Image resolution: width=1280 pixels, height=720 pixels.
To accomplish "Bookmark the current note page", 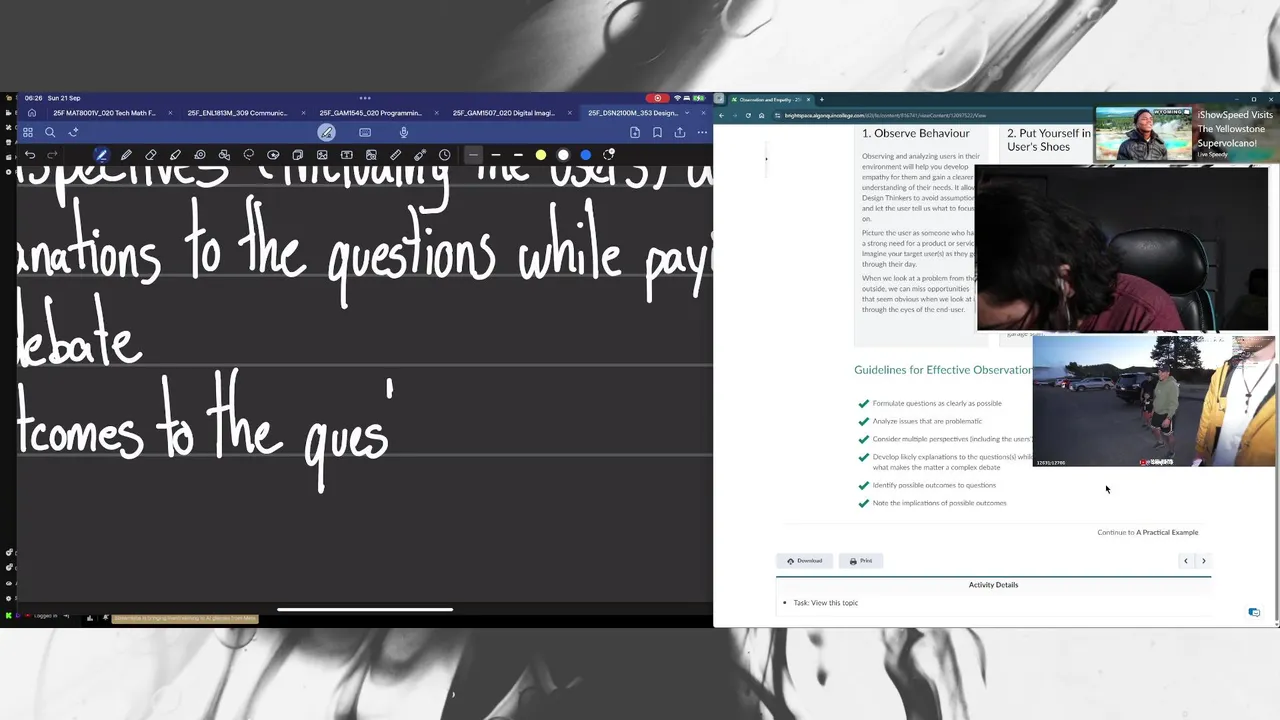I will [657, 132].
